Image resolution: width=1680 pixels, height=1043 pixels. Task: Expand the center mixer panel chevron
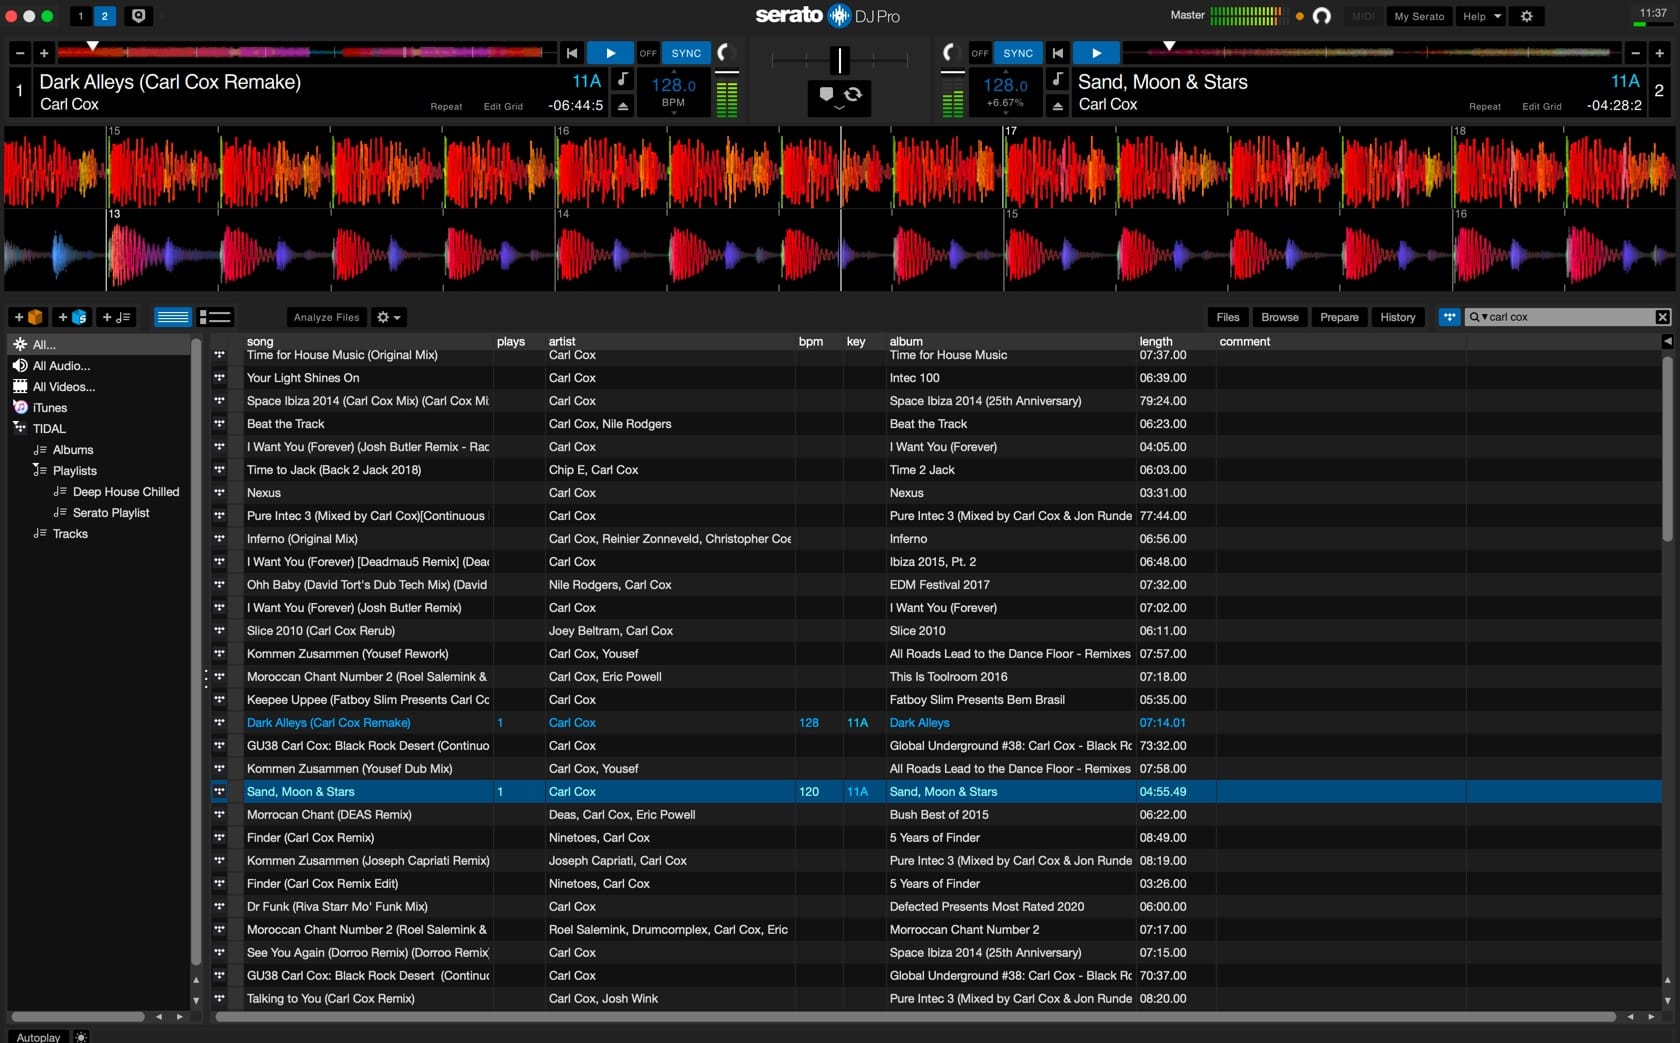click(839, 108)
